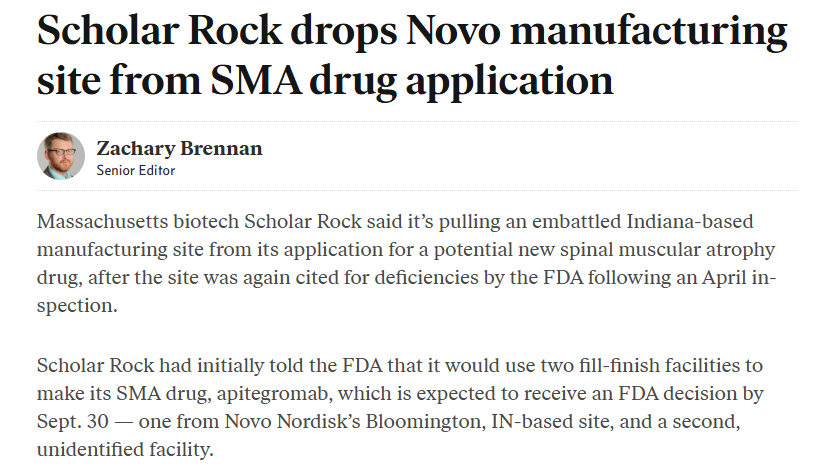Click Zachary Brennan's author profile photo
The width and height of the screenshot is (822, 470).
coord(61,156)
